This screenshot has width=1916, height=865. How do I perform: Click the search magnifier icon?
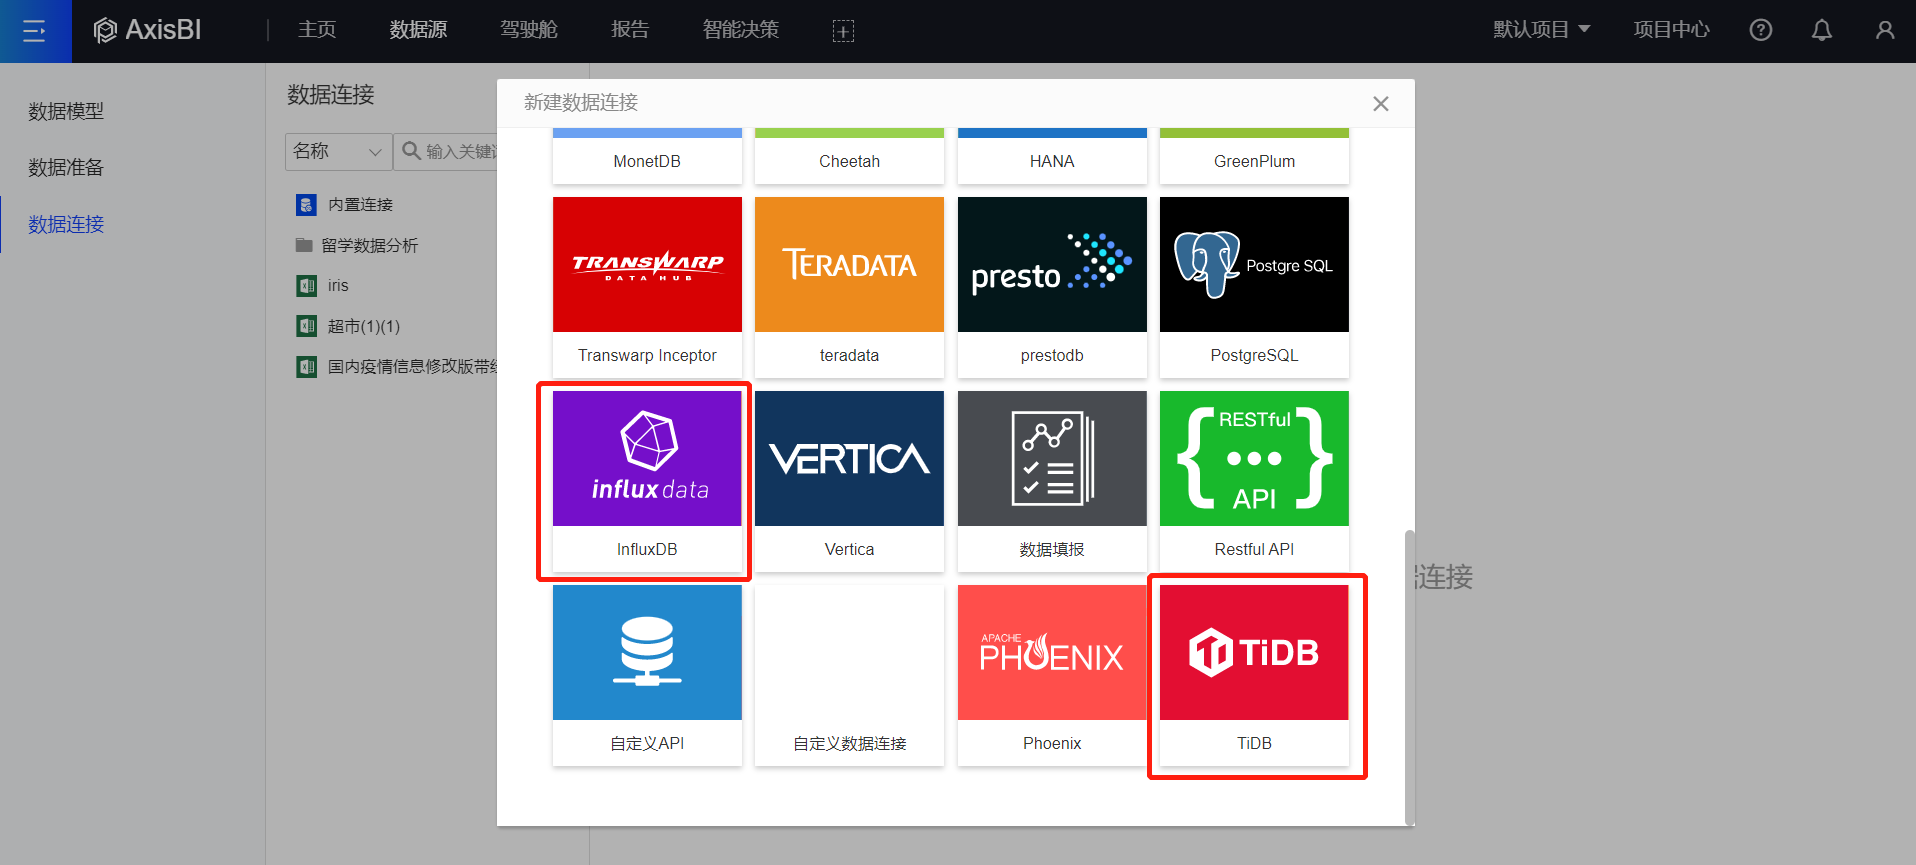click(x=411, y=151)
